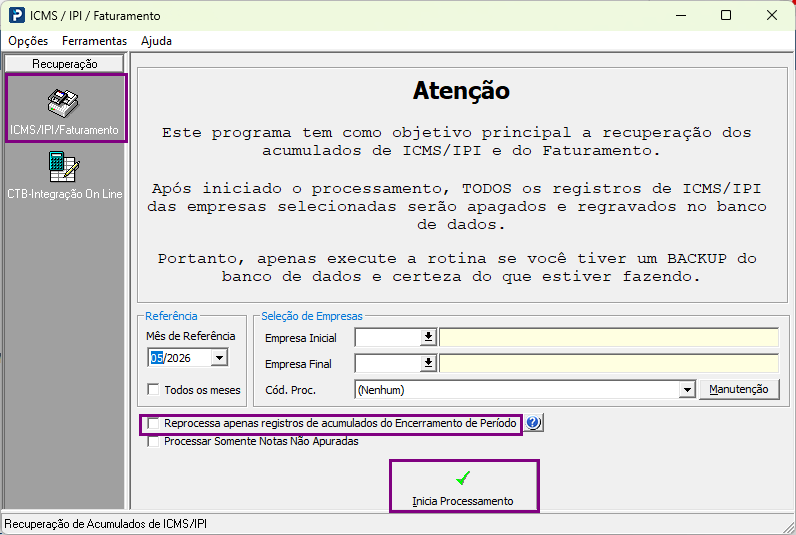The width and height of the screenshot is (796, 535).
Task: Click the app logo in title bar
Action: pos(16,15)
